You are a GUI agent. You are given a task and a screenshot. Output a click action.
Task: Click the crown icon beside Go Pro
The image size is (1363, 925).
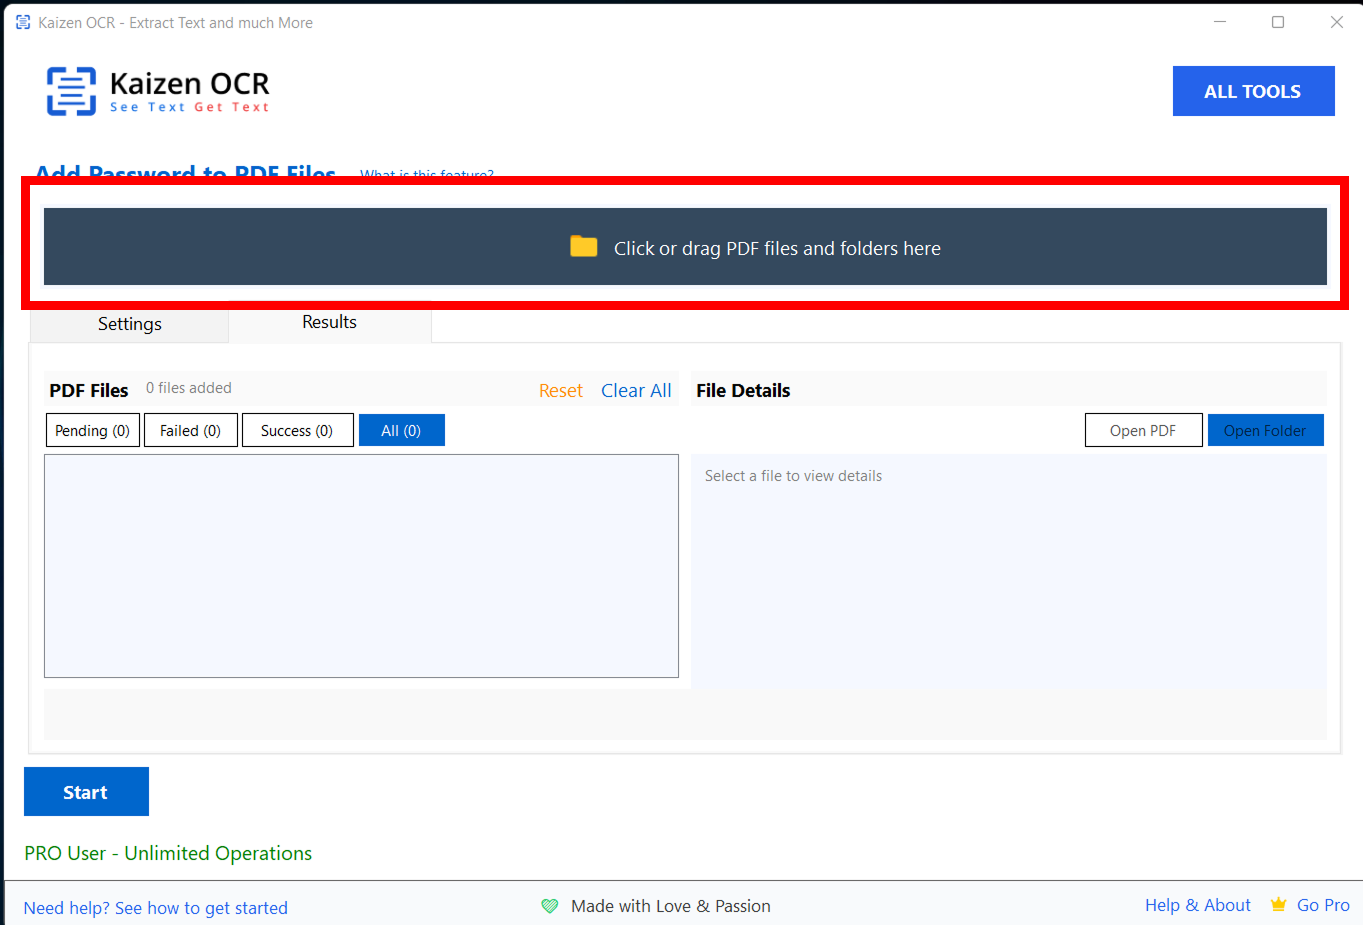pyautogui.click(x=1278, y=905)
